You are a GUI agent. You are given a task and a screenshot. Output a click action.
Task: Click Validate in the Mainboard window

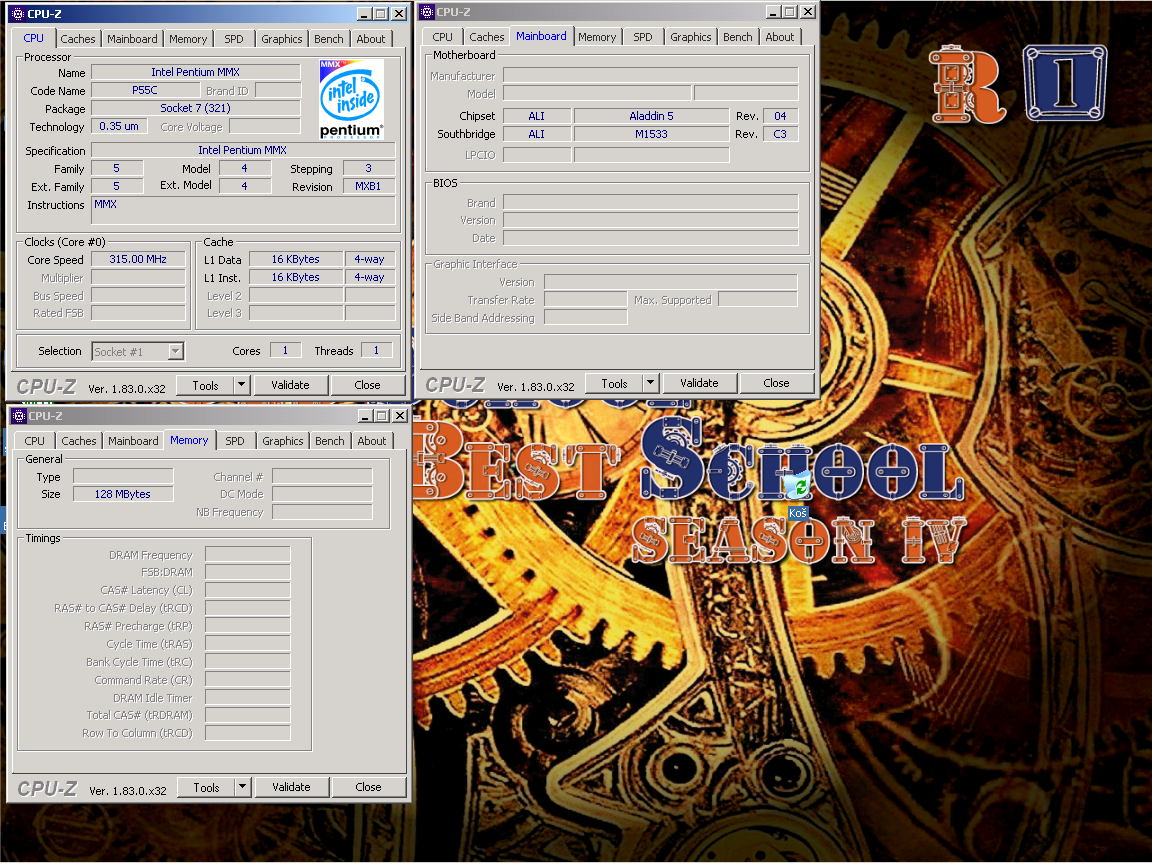pos(699,383)
